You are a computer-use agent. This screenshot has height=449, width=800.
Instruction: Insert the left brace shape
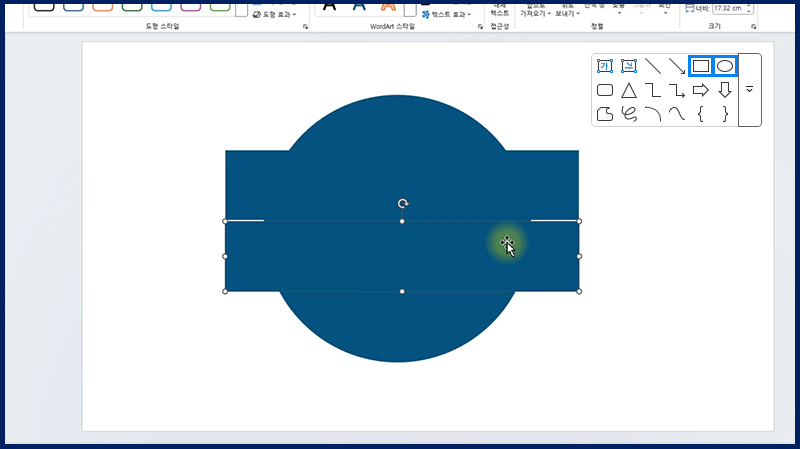(x=701, y=114)
